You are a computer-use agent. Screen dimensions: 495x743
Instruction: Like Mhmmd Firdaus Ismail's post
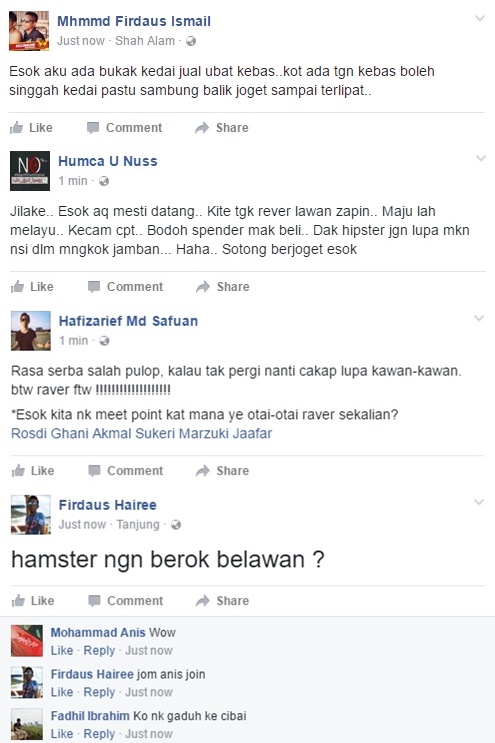click(x=31, y=127)
